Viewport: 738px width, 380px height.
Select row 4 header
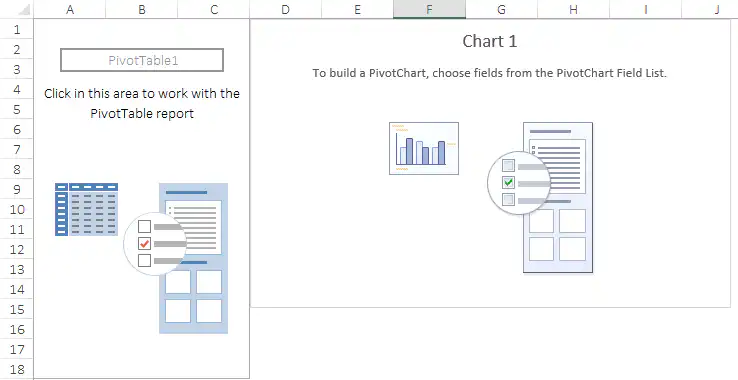tap(17, 89)
